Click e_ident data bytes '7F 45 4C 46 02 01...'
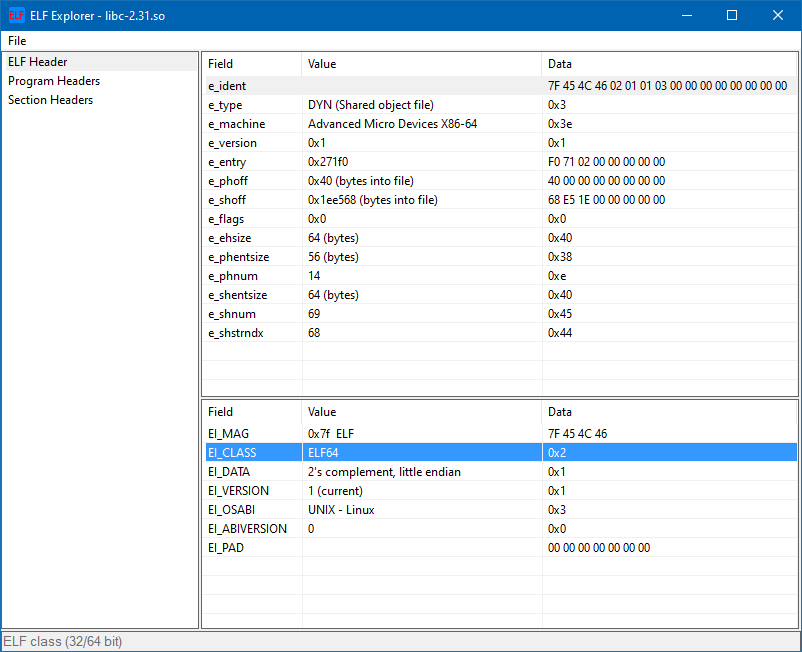 667,86
